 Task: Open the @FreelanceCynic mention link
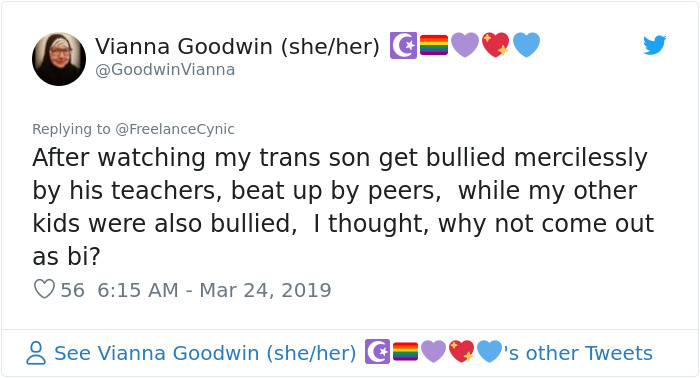click(175, 129)
